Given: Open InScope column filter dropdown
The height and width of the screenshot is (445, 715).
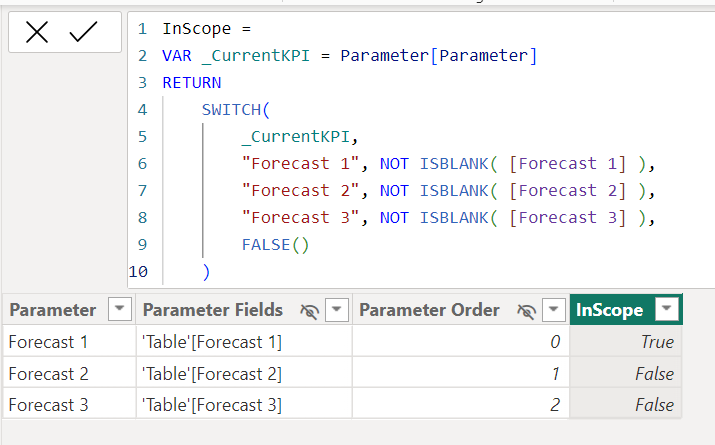Looking at the screenshot, I should click(666, 310).
